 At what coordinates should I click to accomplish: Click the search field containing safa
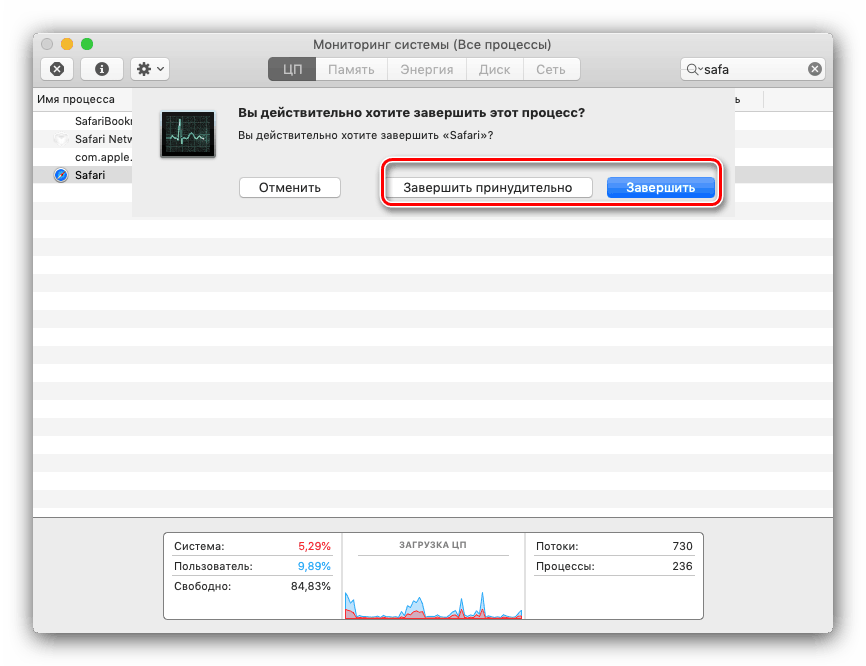pyautogui.click(x=753, y=69)
